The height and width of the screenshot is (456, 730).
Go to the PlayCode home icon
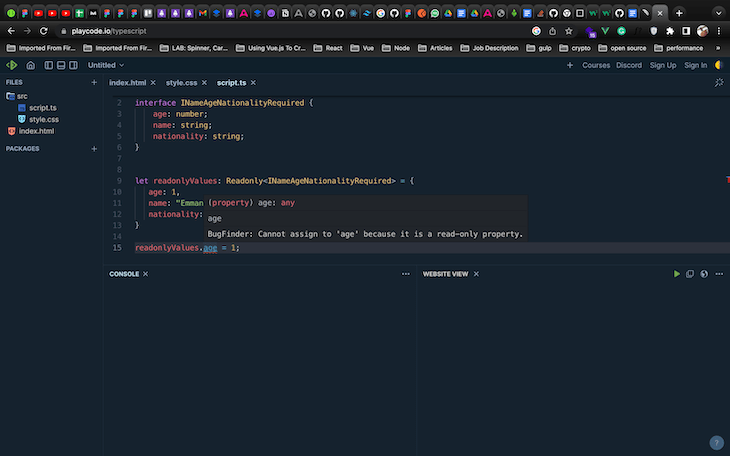[x=30, y=65]
